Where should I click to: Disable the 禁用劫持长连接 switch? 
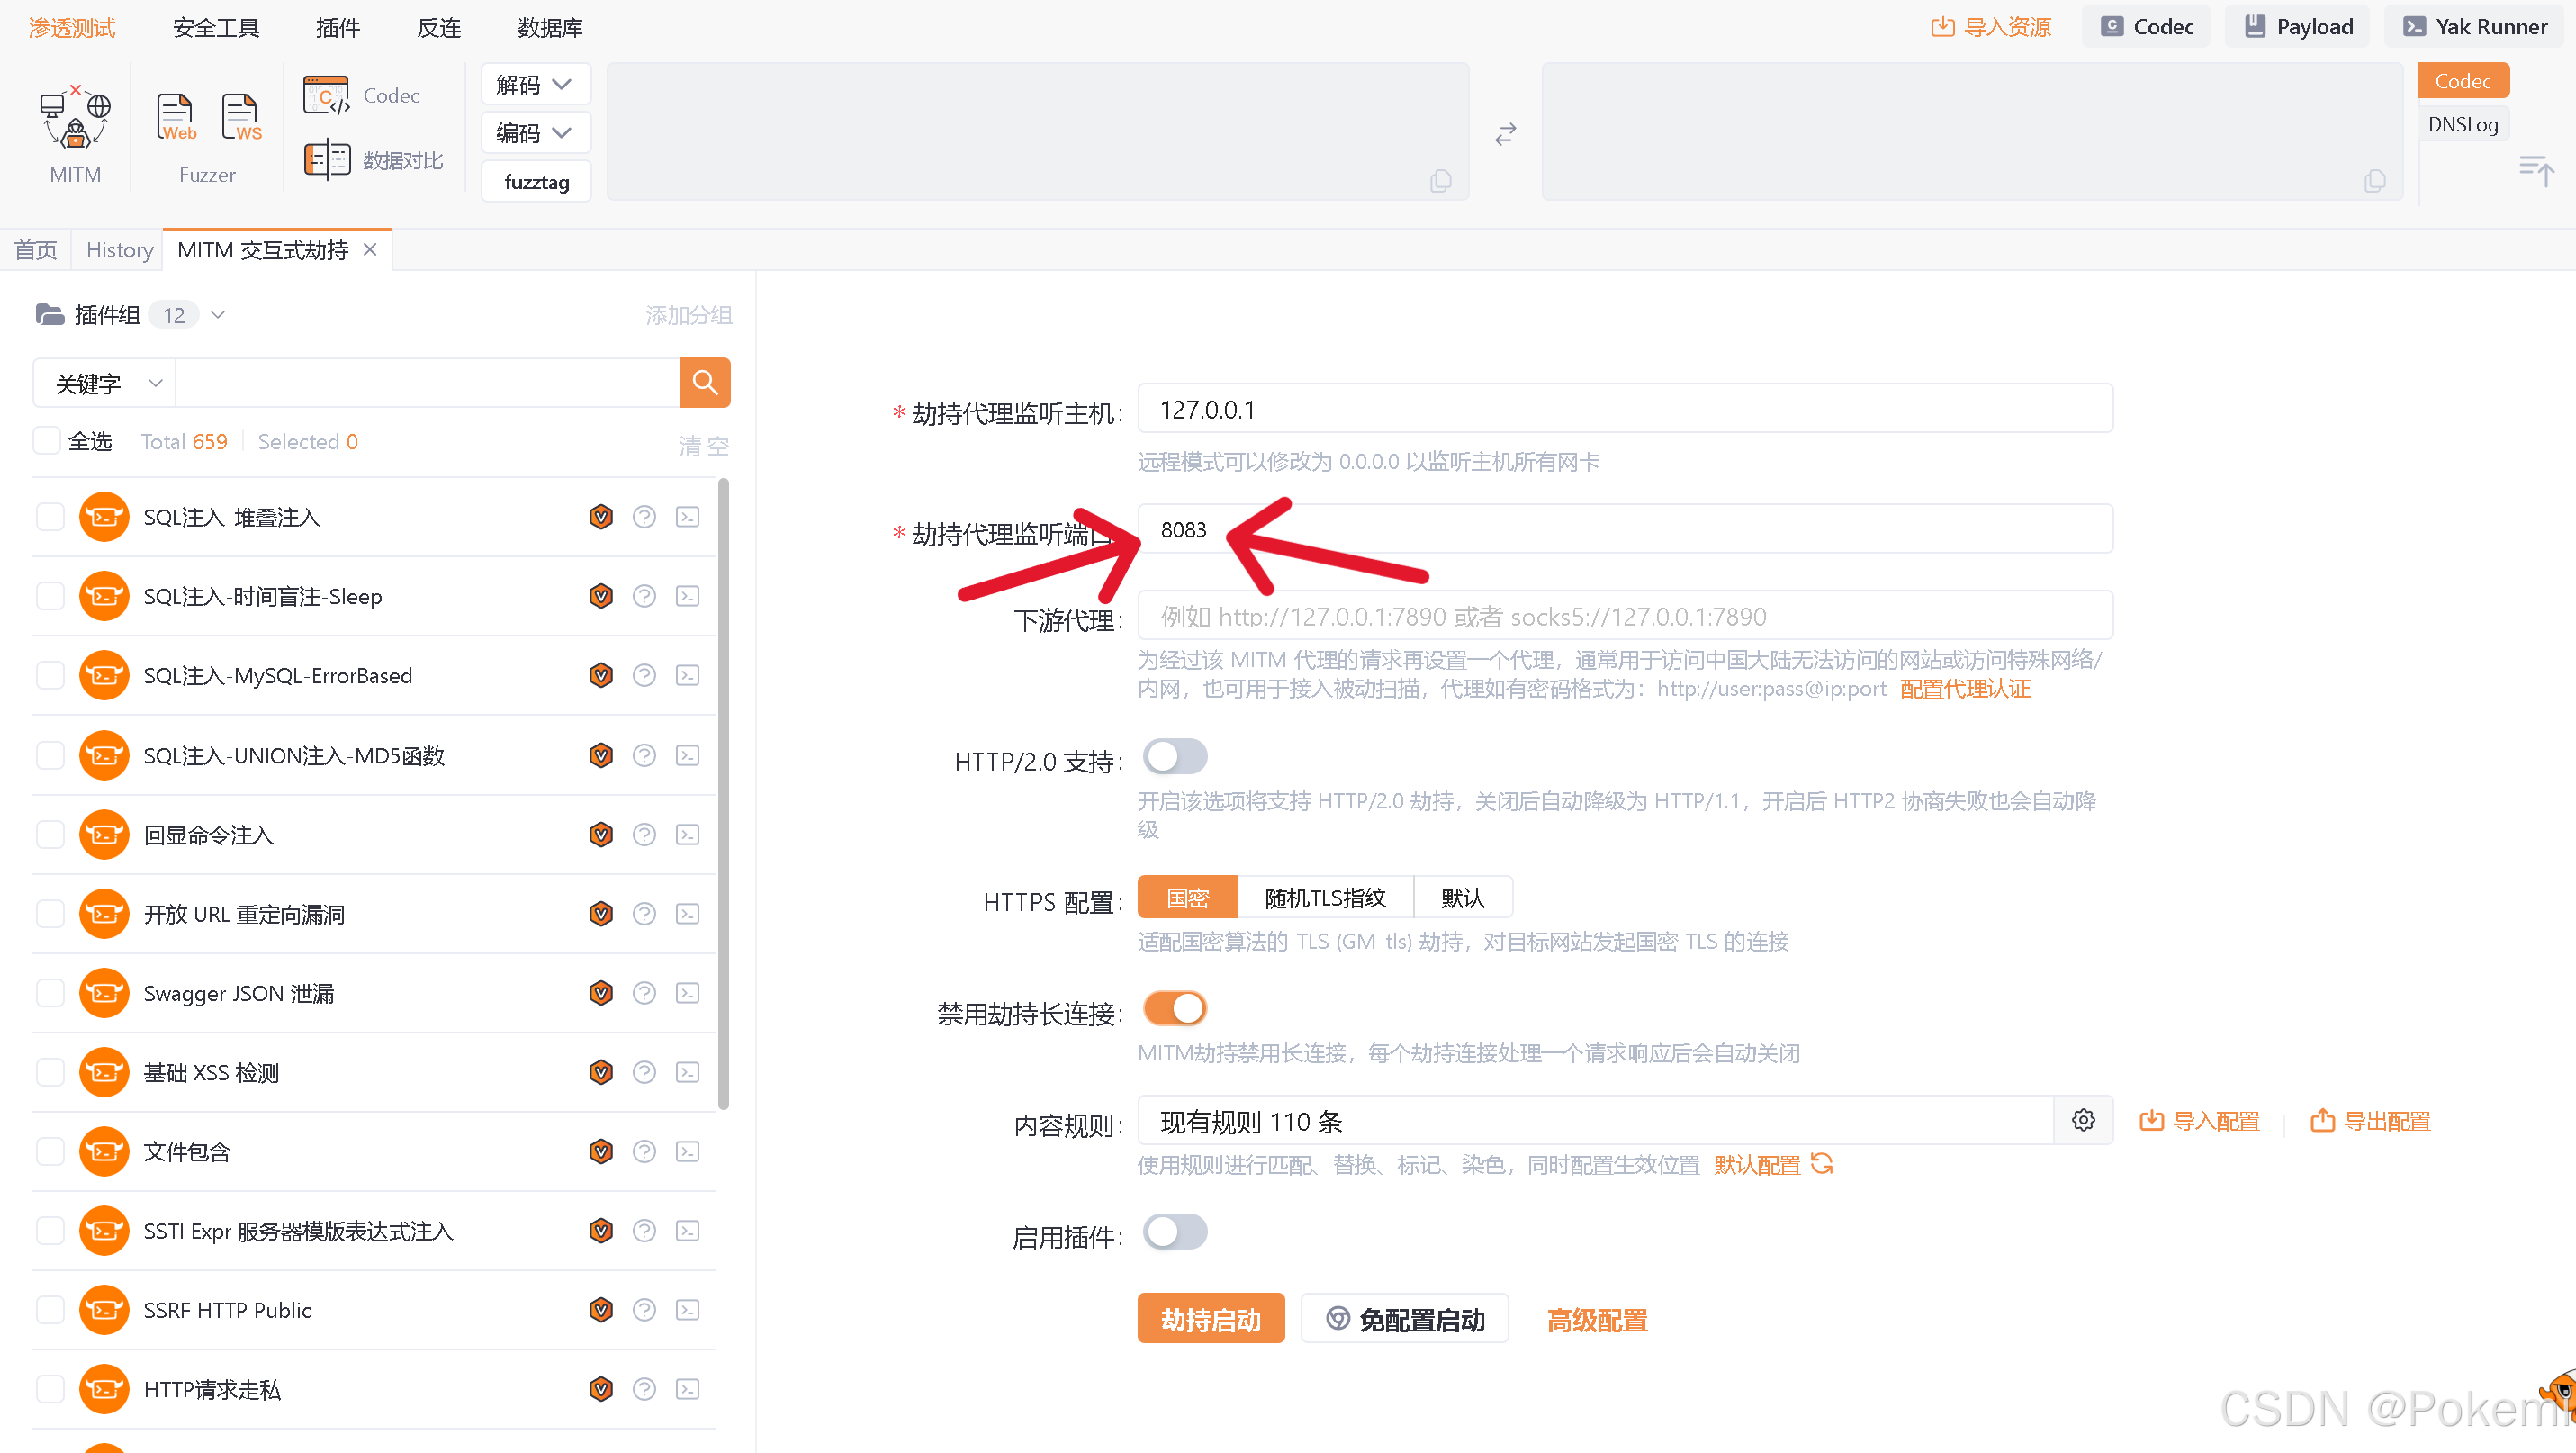coord(1175,1009)
